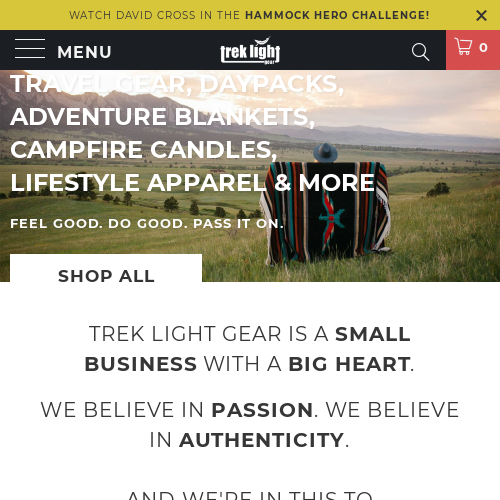This screenshot has height=500, width=500.
Task: Click the search magnifier icon
Action: point(420,52)
